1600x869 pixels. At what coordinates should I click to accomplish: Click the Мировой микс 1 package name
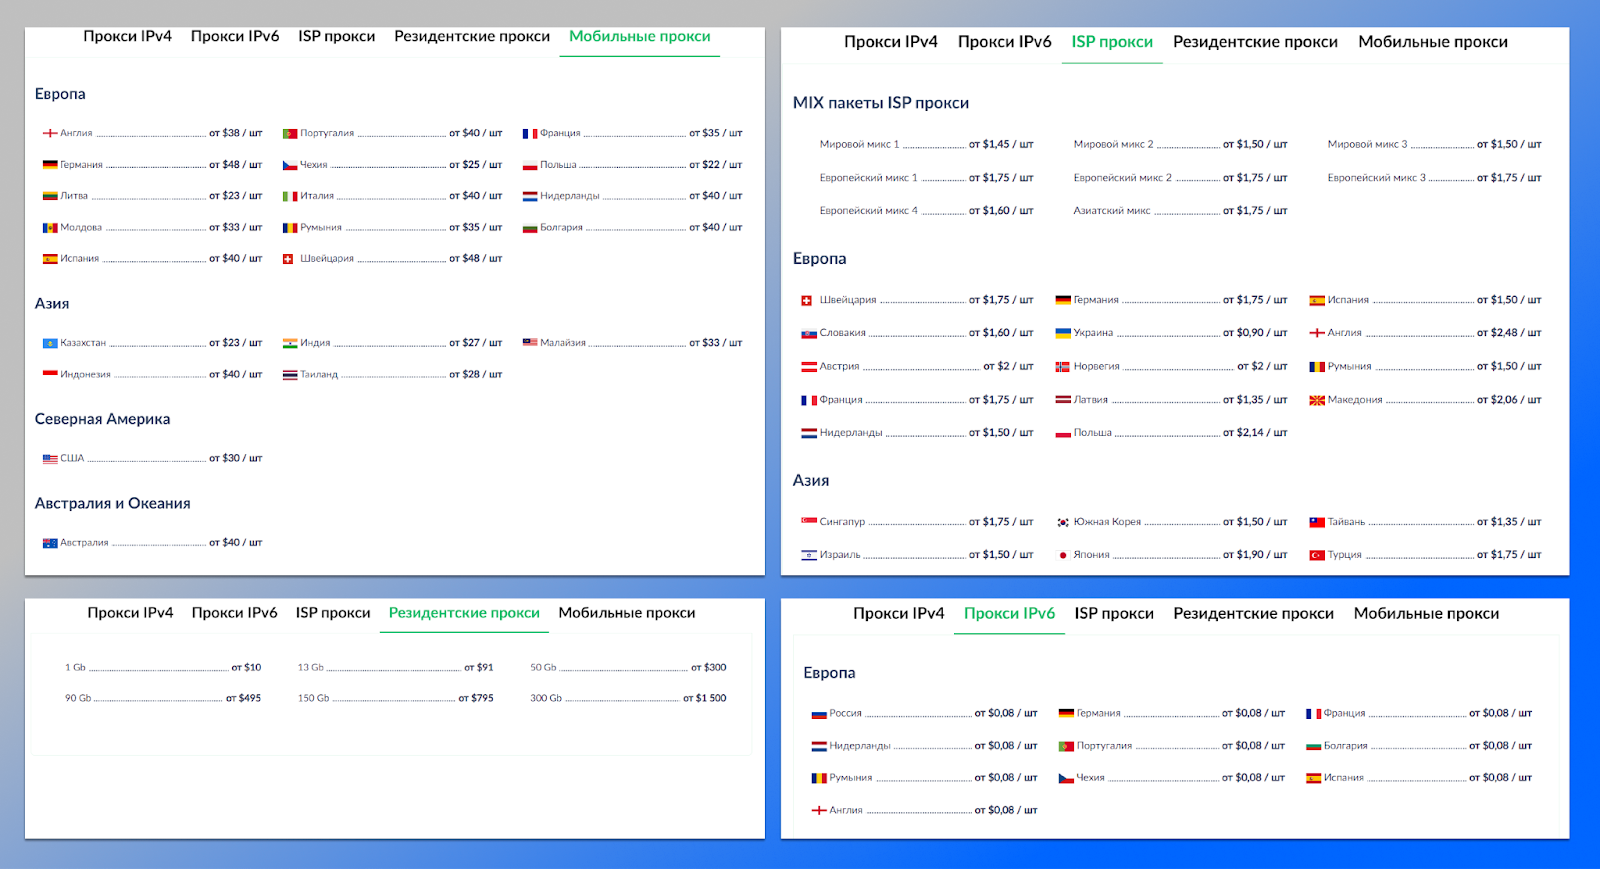(859, 145)
